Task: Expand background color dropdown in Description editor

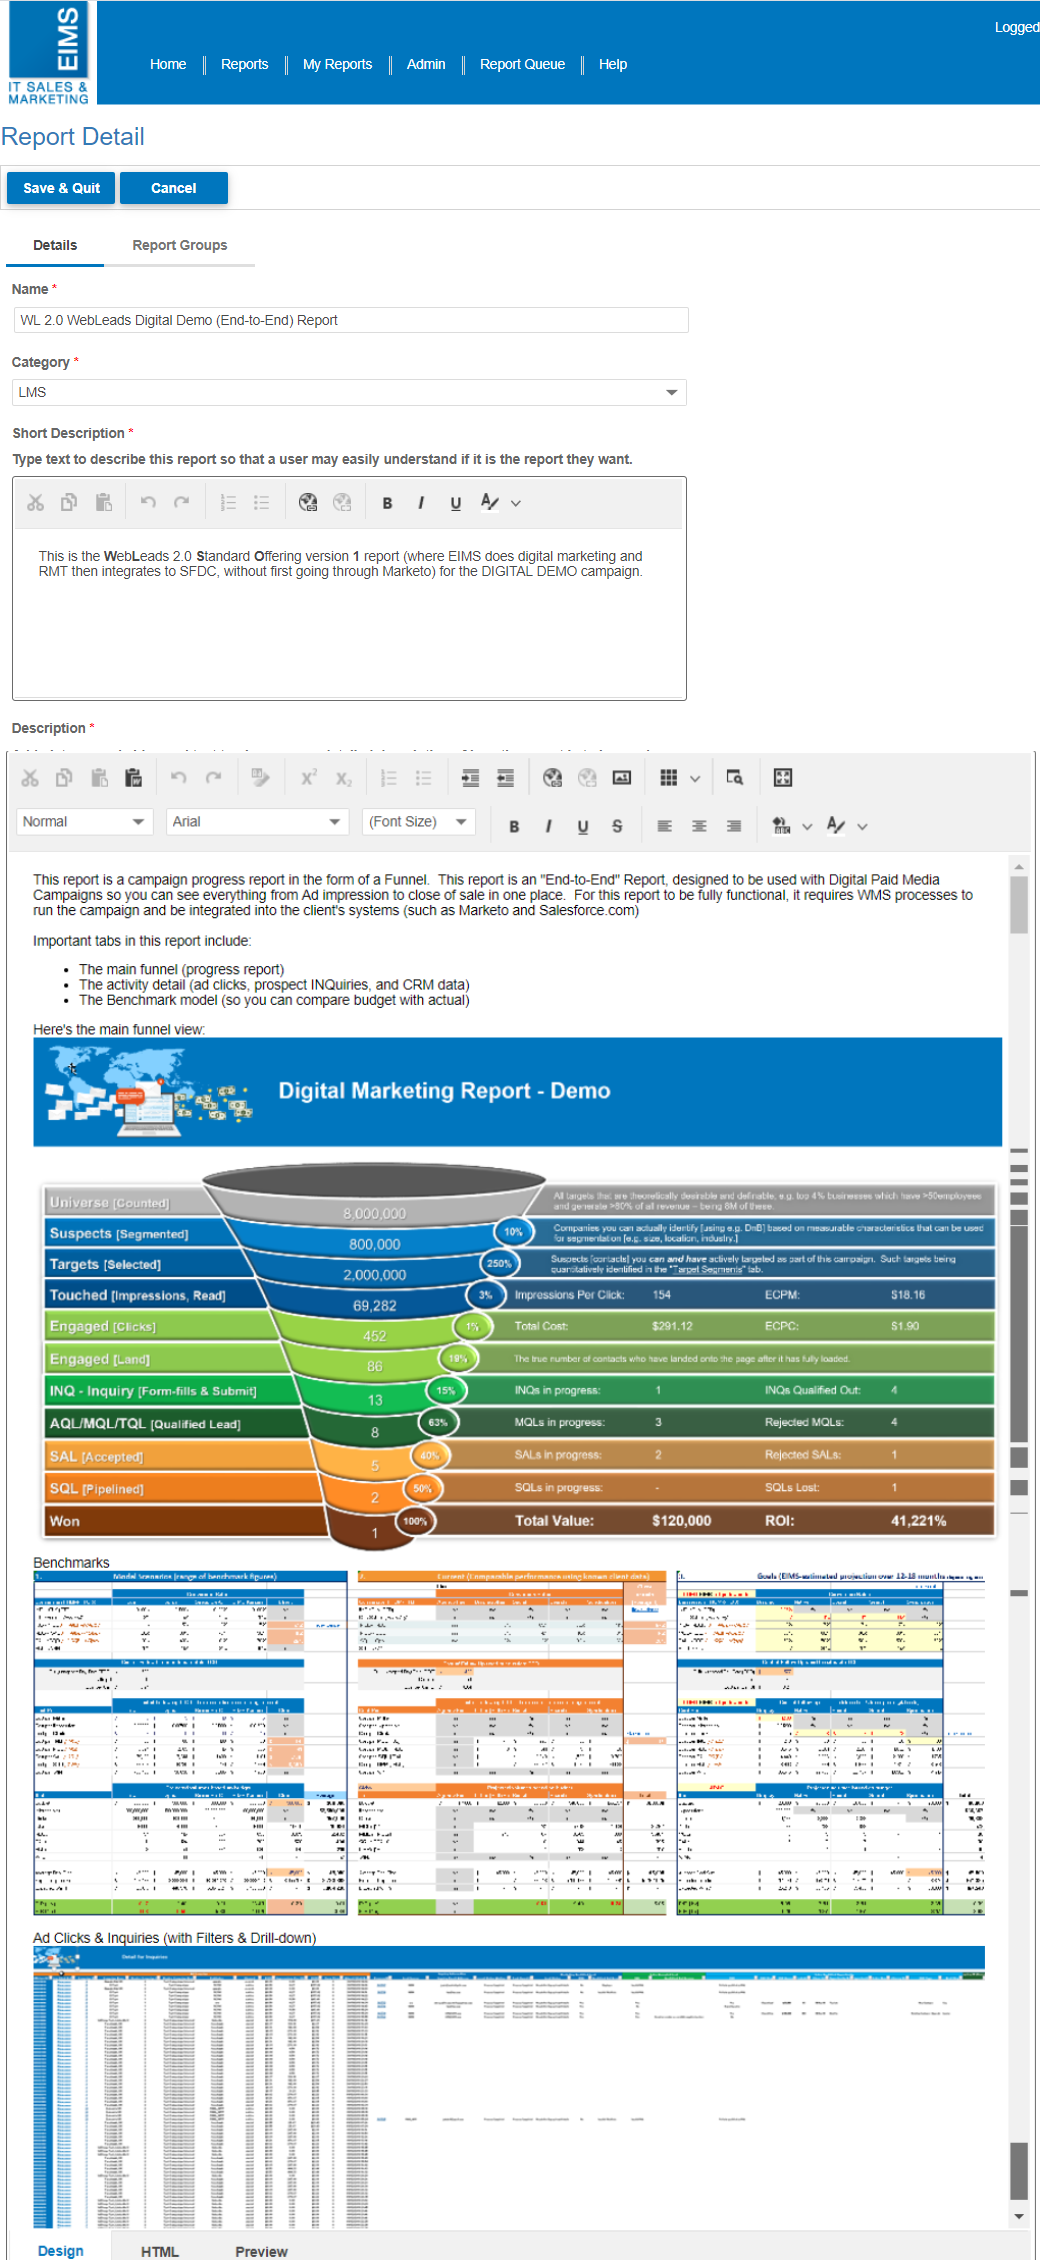Action: [807, 826]
